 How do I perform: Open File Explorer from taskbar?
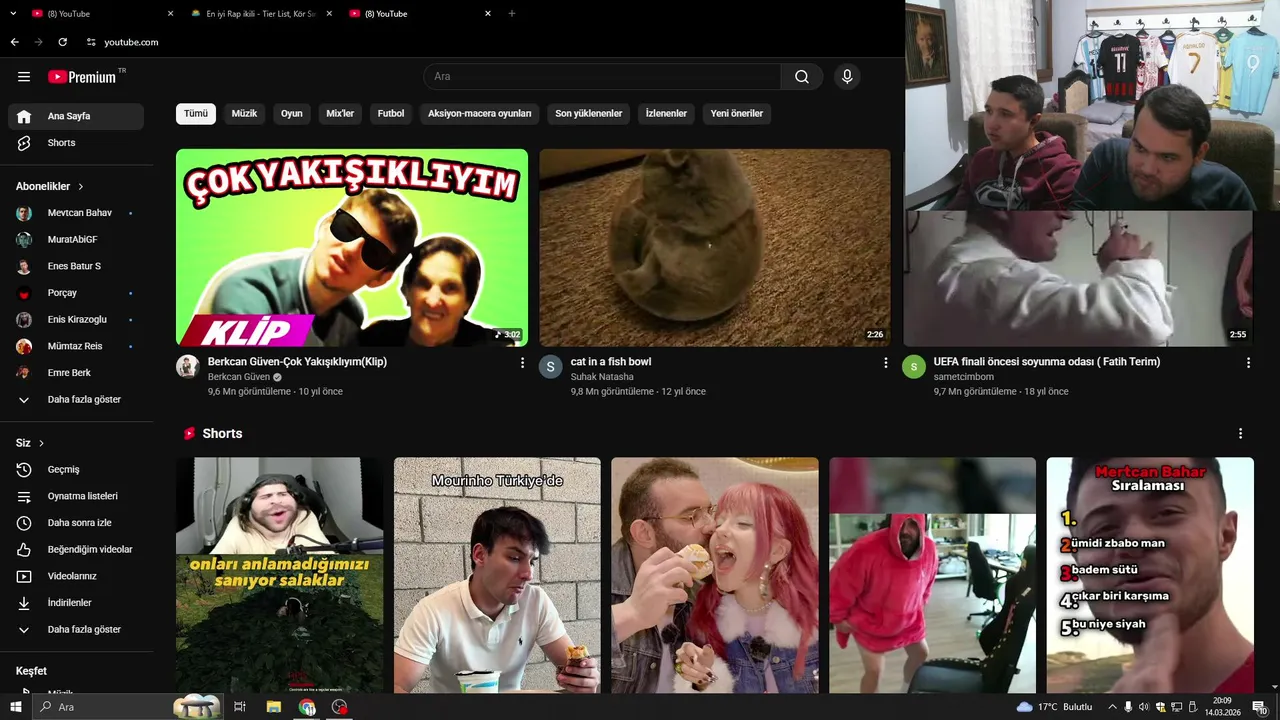273,707
